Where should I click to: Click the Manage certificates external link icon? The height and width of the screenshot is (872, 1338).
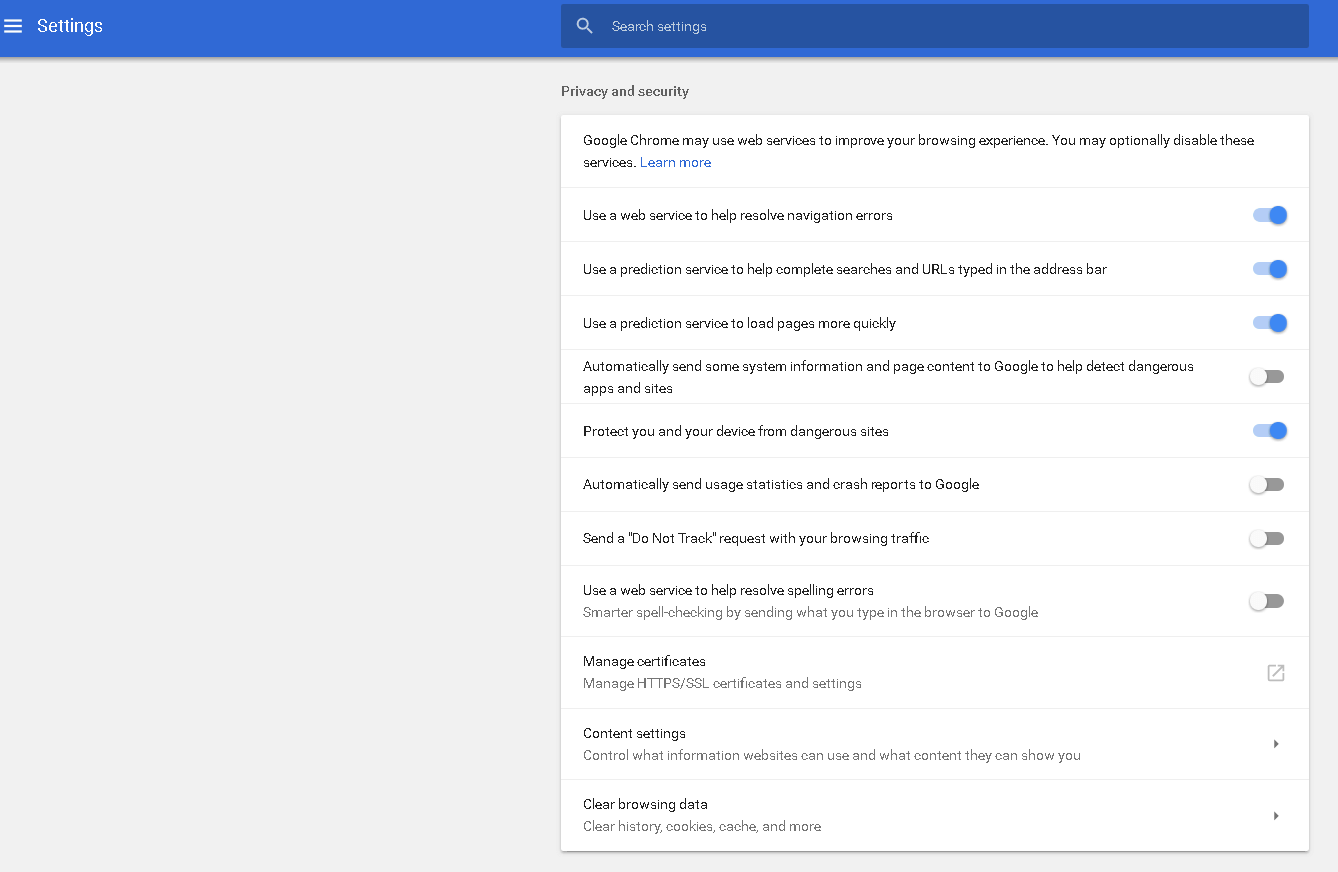(x=1275, y=673)
